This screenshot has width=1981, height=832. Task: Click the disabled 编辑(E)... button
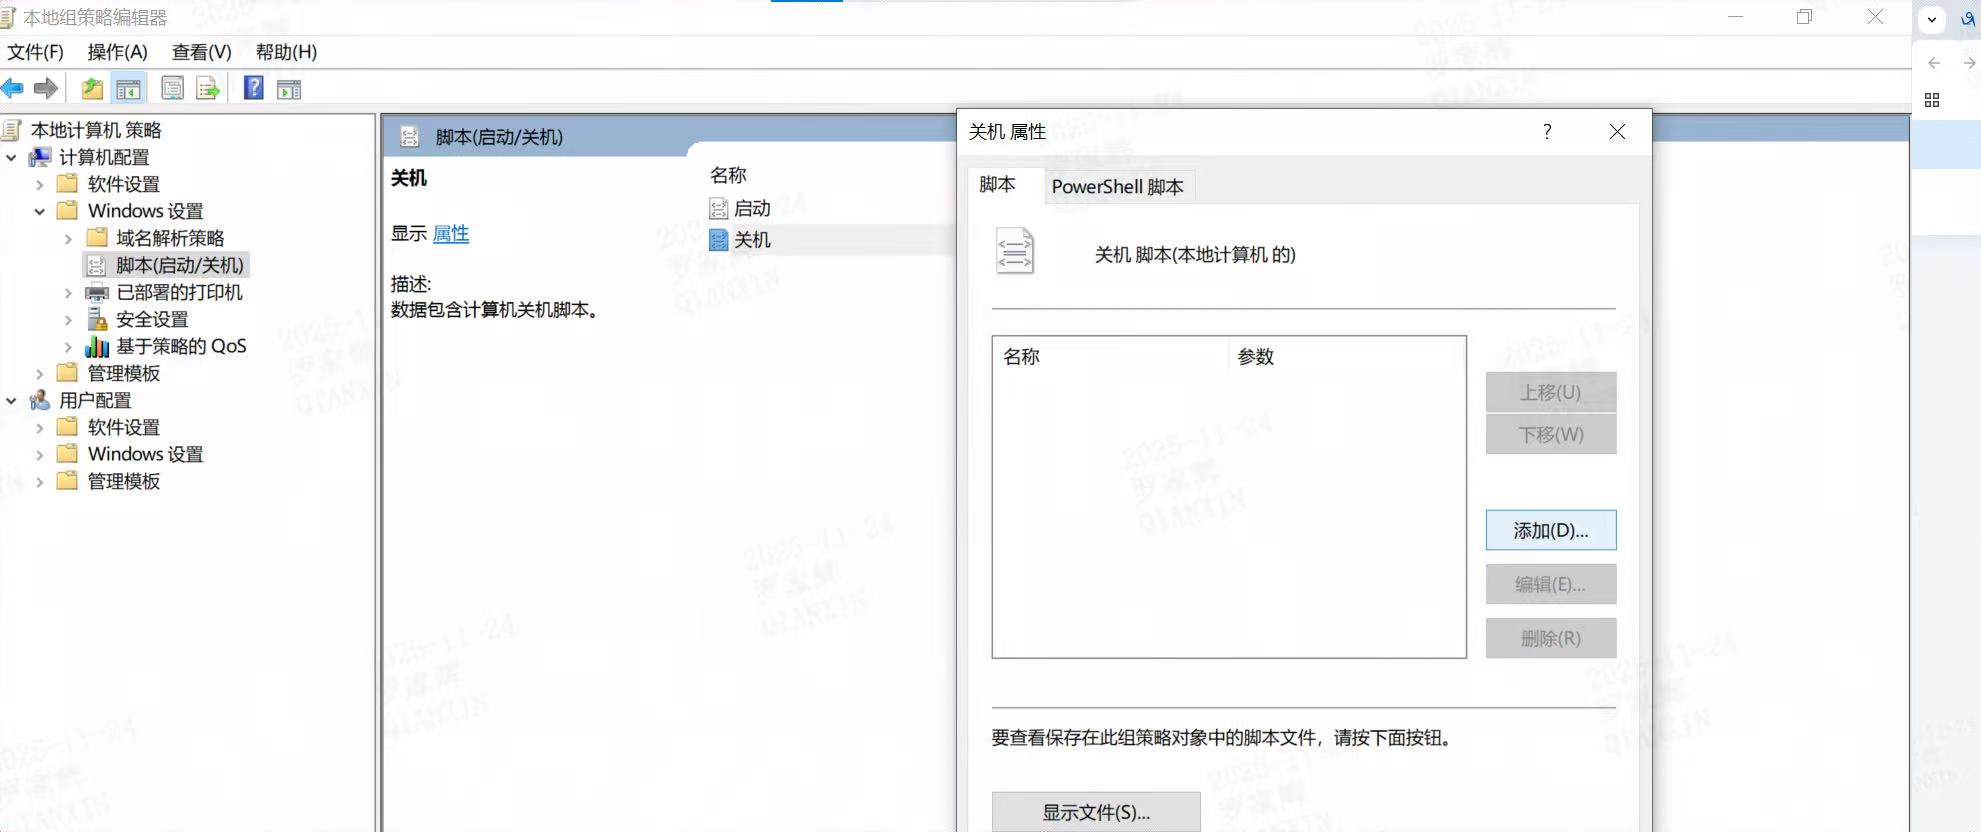pos(1550,584)
